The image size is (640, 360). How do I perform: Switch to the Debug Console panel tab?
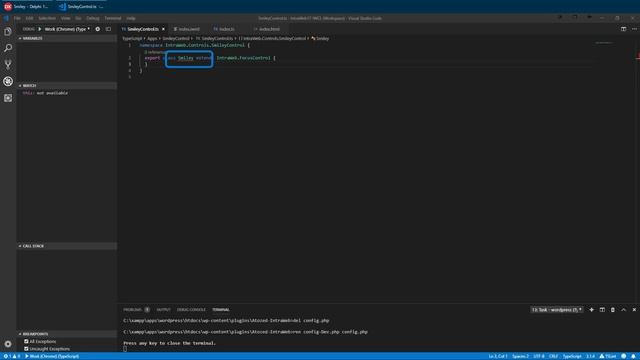(x=191, y=310)
